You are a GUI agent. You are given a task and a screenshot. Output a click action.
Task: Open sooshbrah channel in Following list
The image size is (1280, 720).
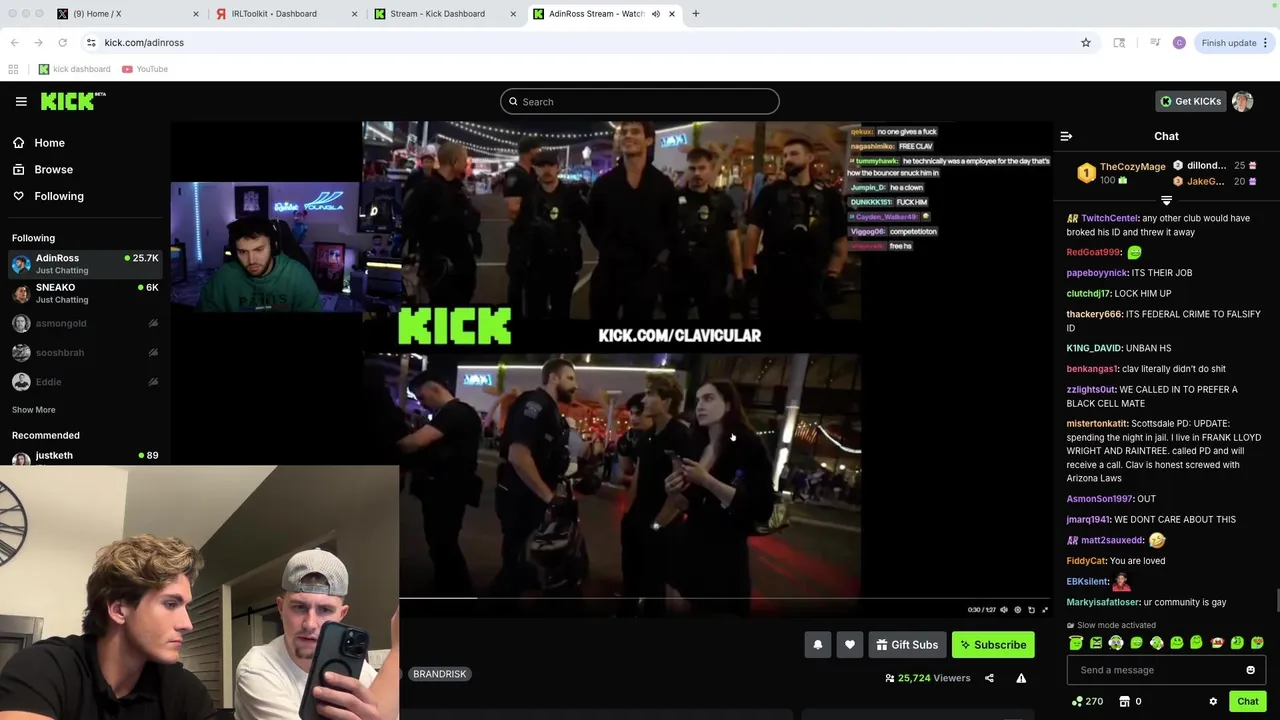pyautogui.click(x=85, y=352)
